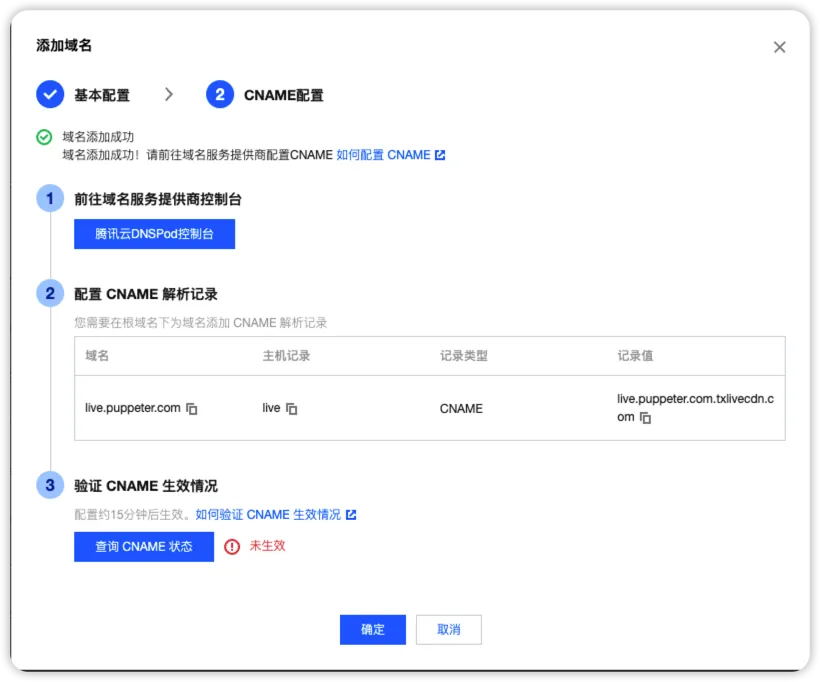Click the external-link icon after 如何配置 CNAME
The image size is (820, 682).
[x=440, y=155]
